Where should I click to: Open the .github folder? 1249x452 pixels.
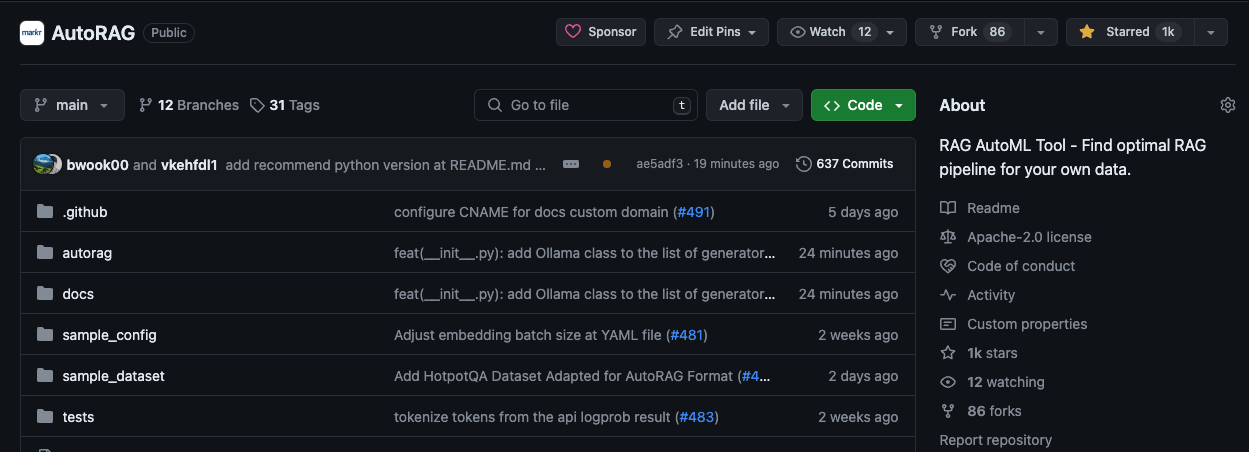[84, 212]
